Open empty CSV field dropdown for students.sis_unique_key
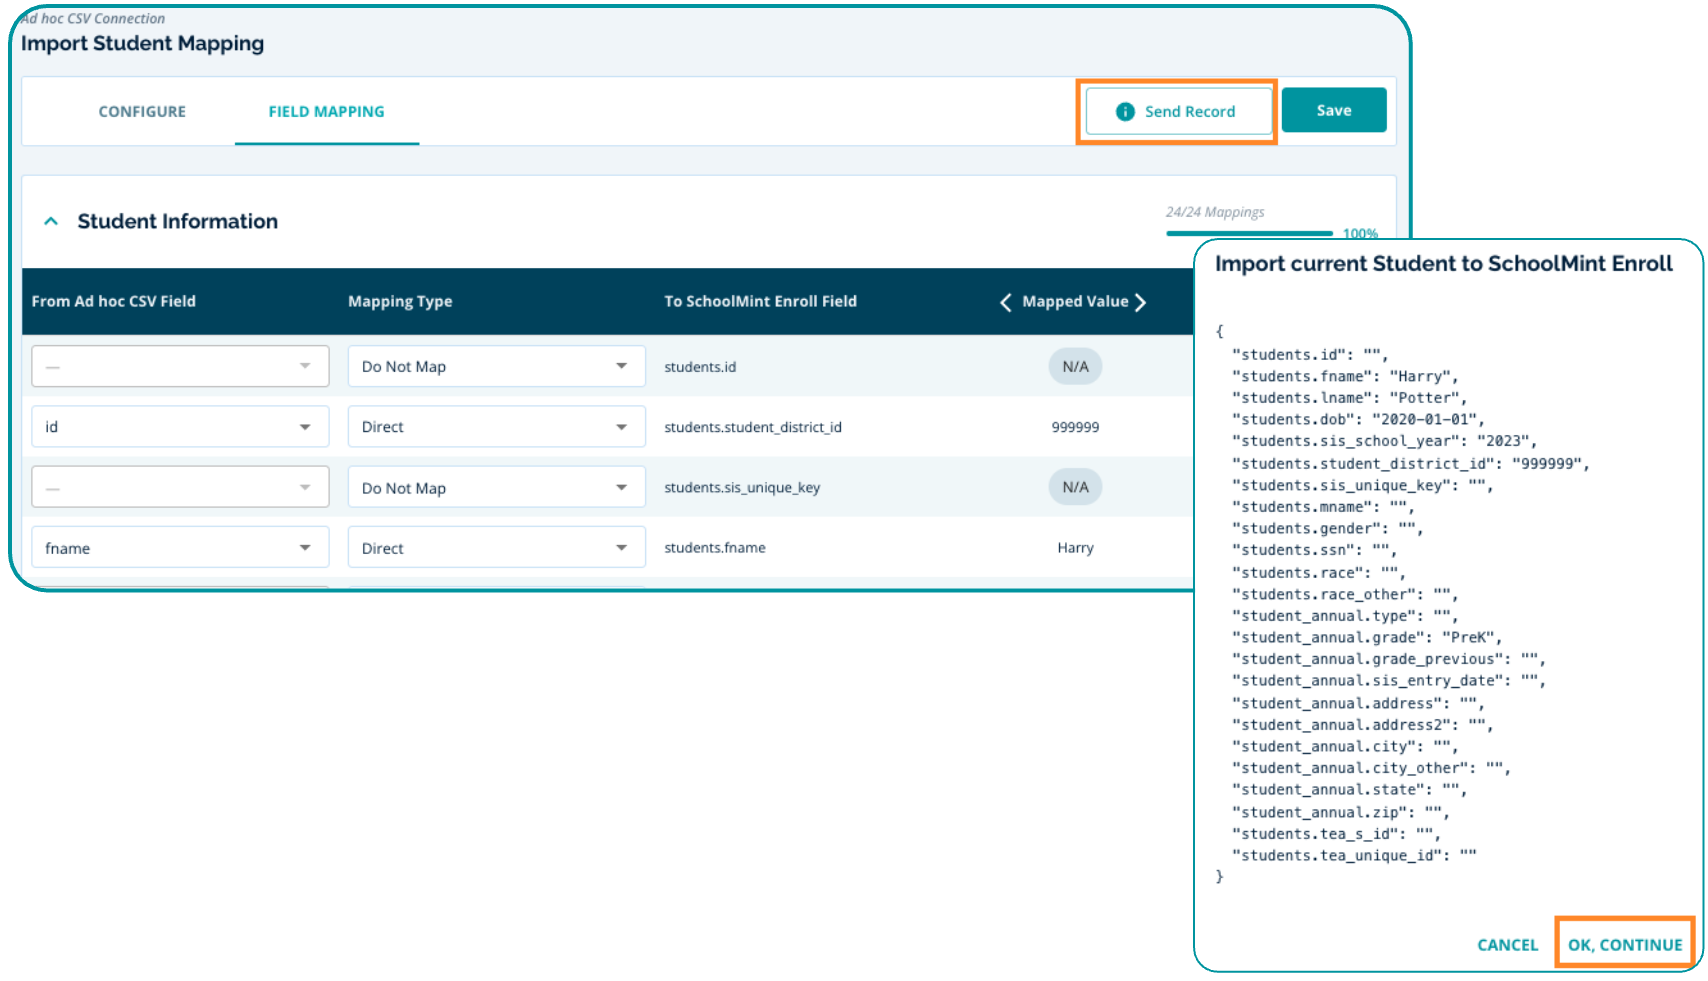Viewport: 1708px width, 981px height. pos(180,488)
